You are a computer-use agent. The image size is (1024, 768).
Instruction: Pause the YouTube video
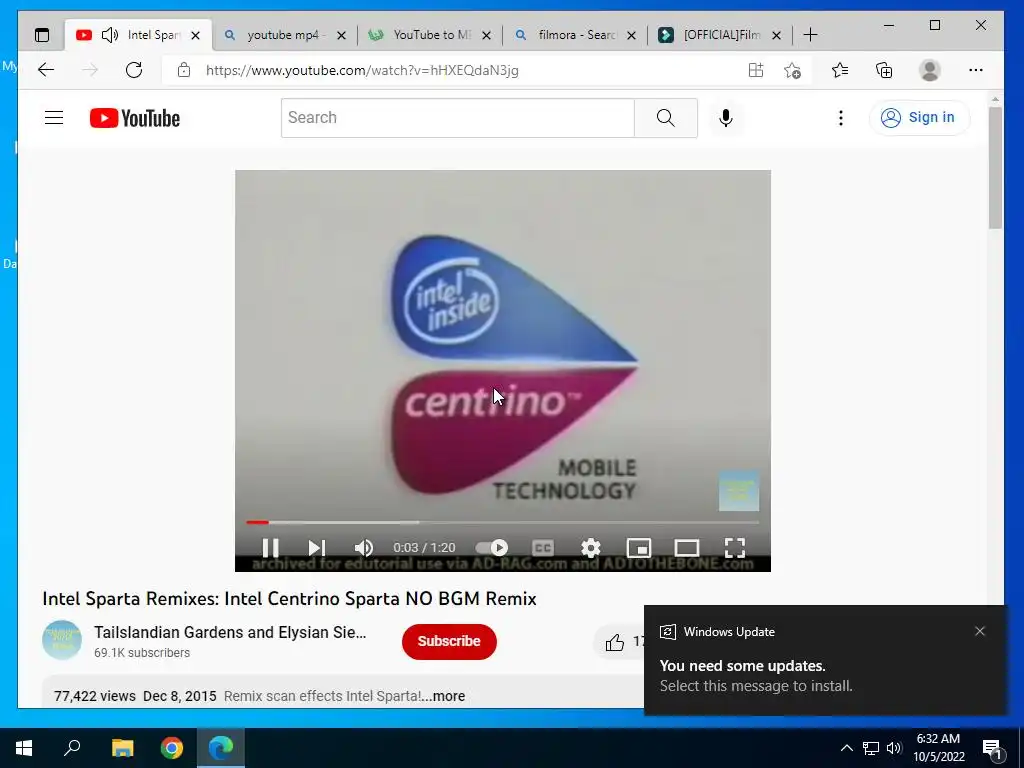click(270, 547)
